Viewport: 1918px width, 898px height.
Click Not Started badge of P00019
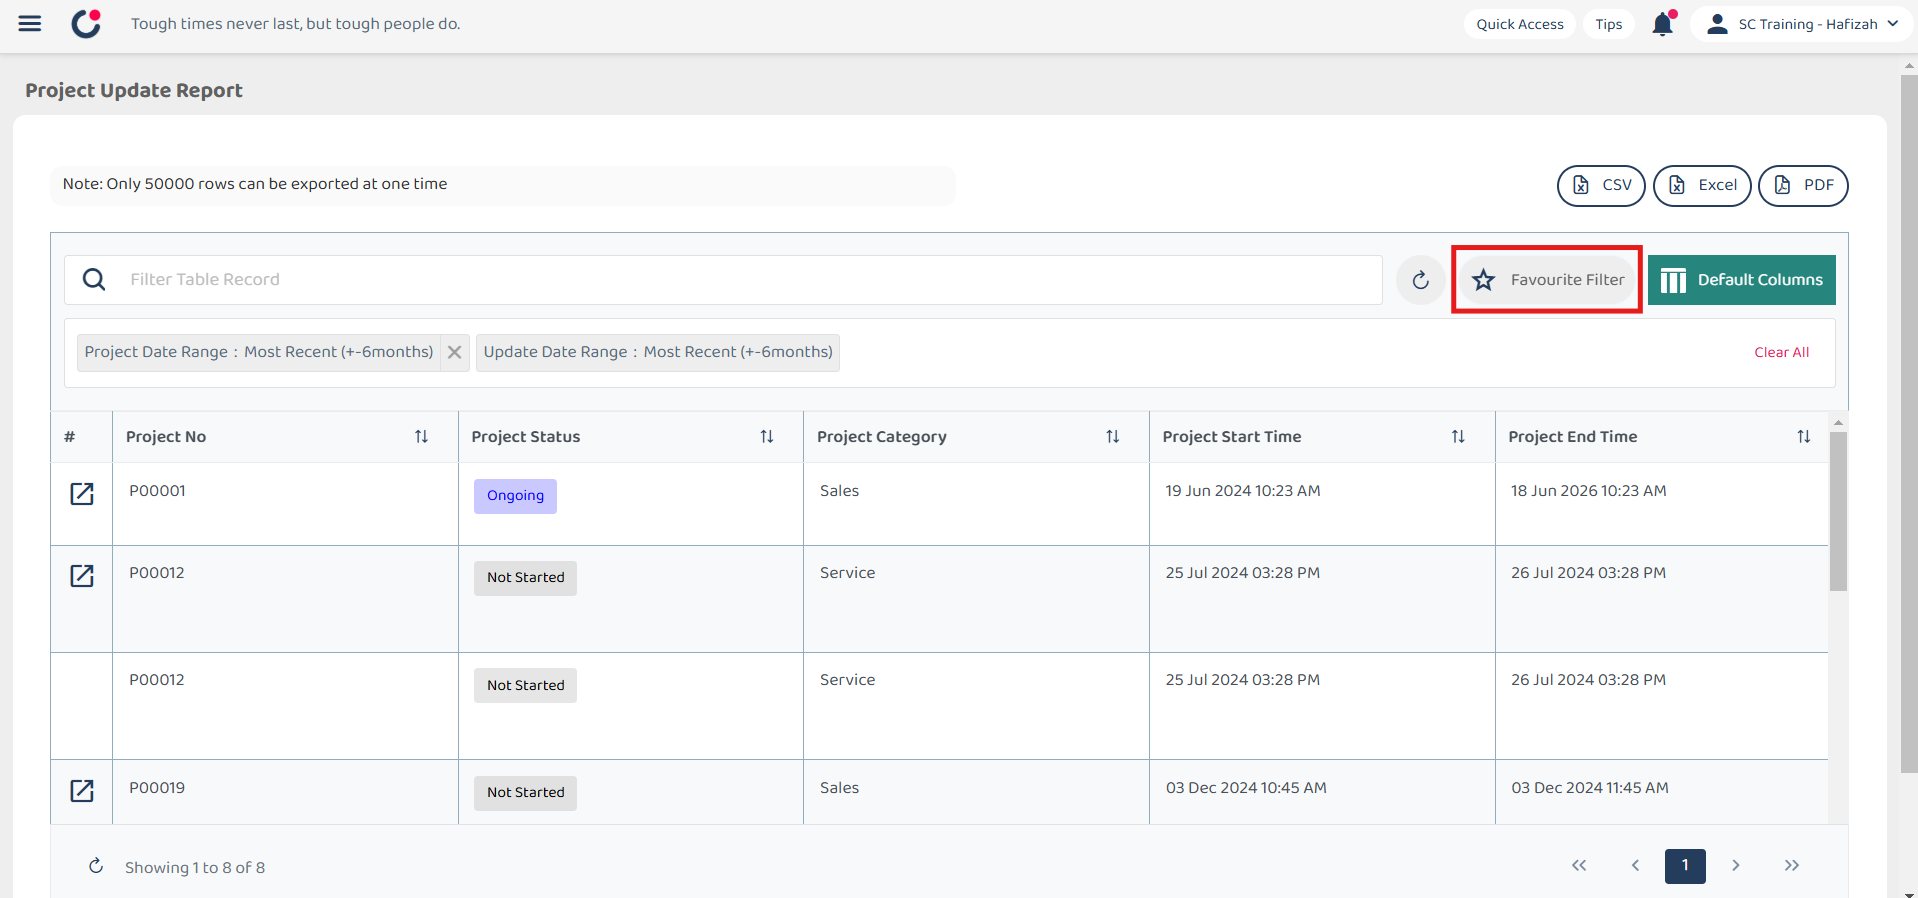(525, 793)
